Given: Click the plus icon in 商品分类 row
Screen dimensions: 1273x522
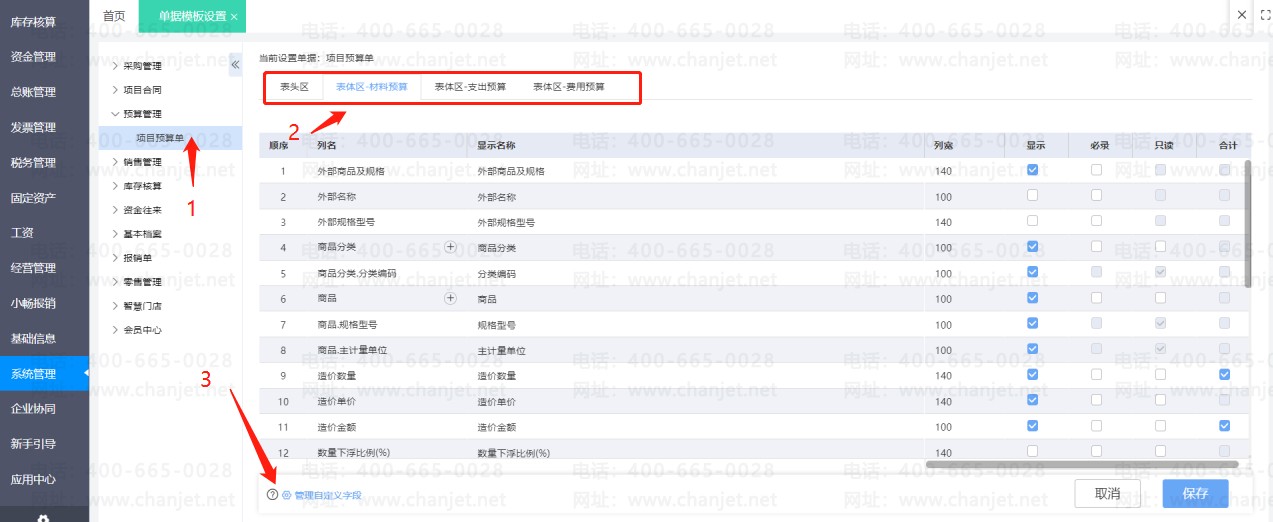Looking at the screenshot, I should pyautogui.click(x=450, y=246).
